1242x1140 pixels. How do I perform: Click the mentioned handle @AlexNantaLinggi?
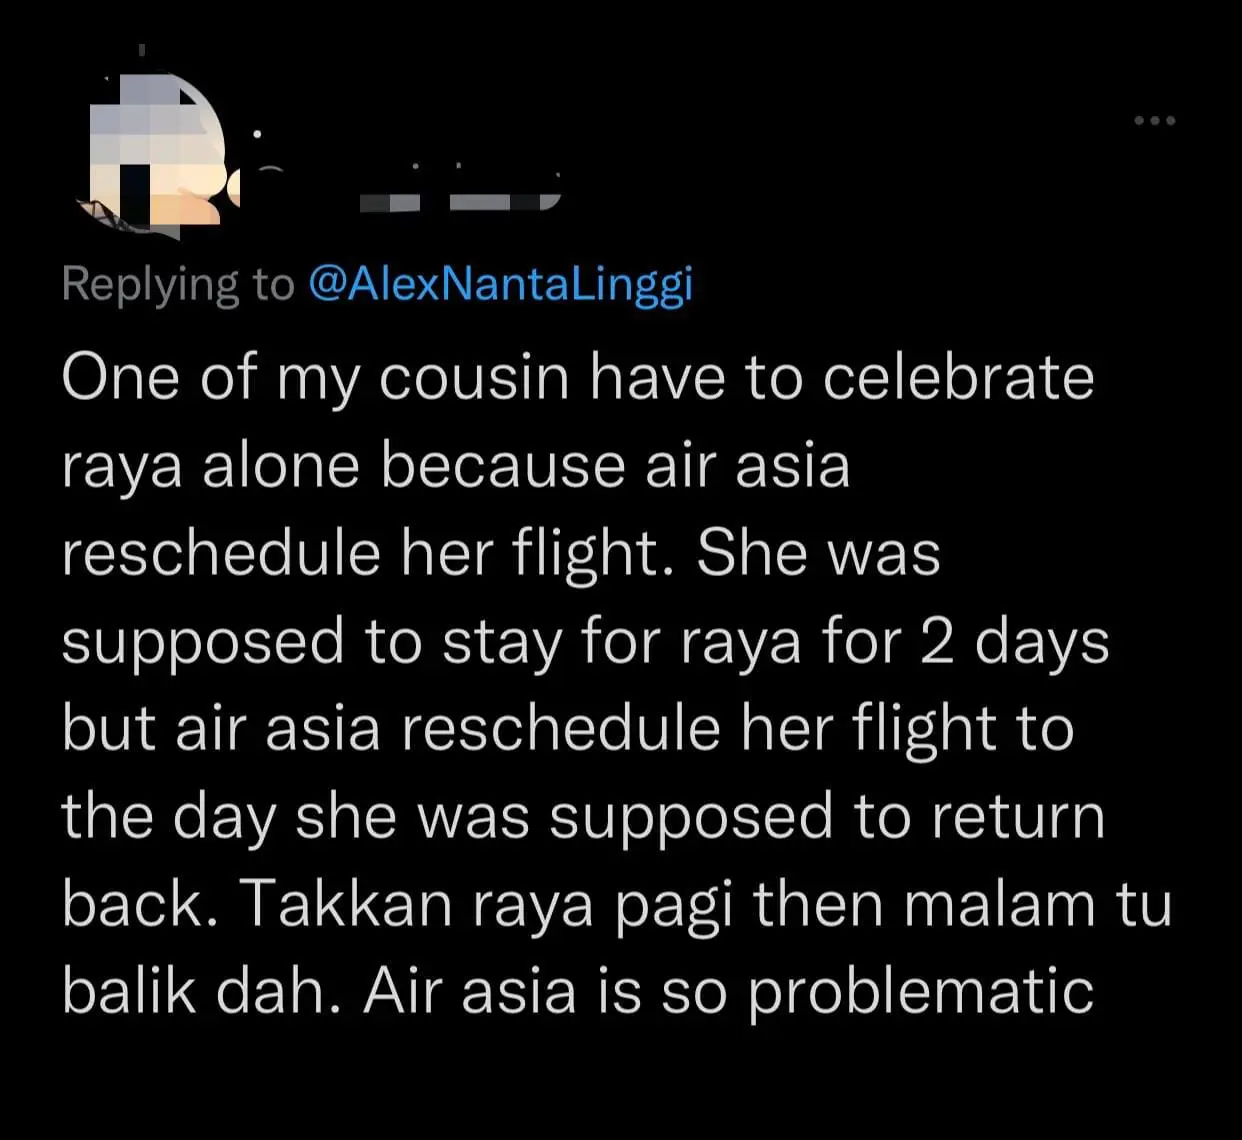tap(502, 283)
